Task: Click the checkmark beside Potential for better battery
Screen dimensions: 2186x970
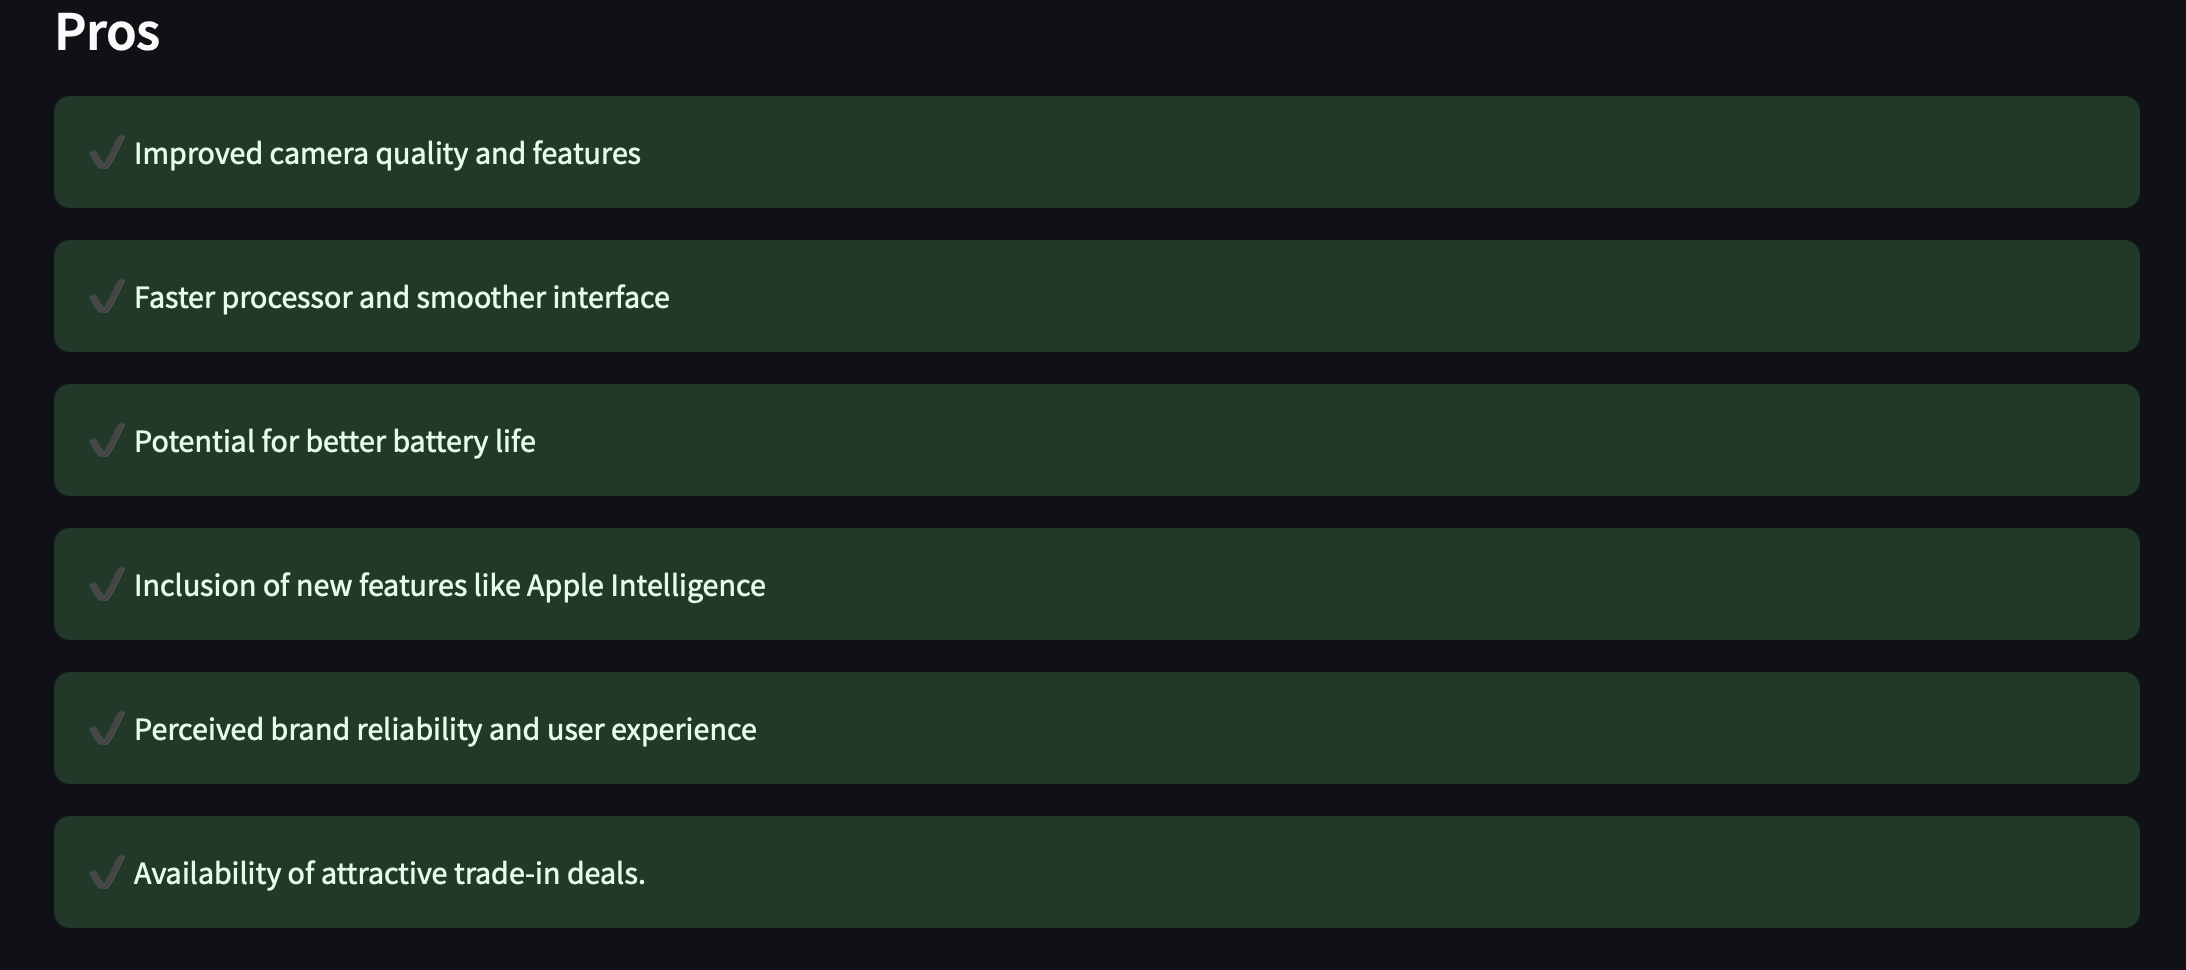Action: [106, 441]
